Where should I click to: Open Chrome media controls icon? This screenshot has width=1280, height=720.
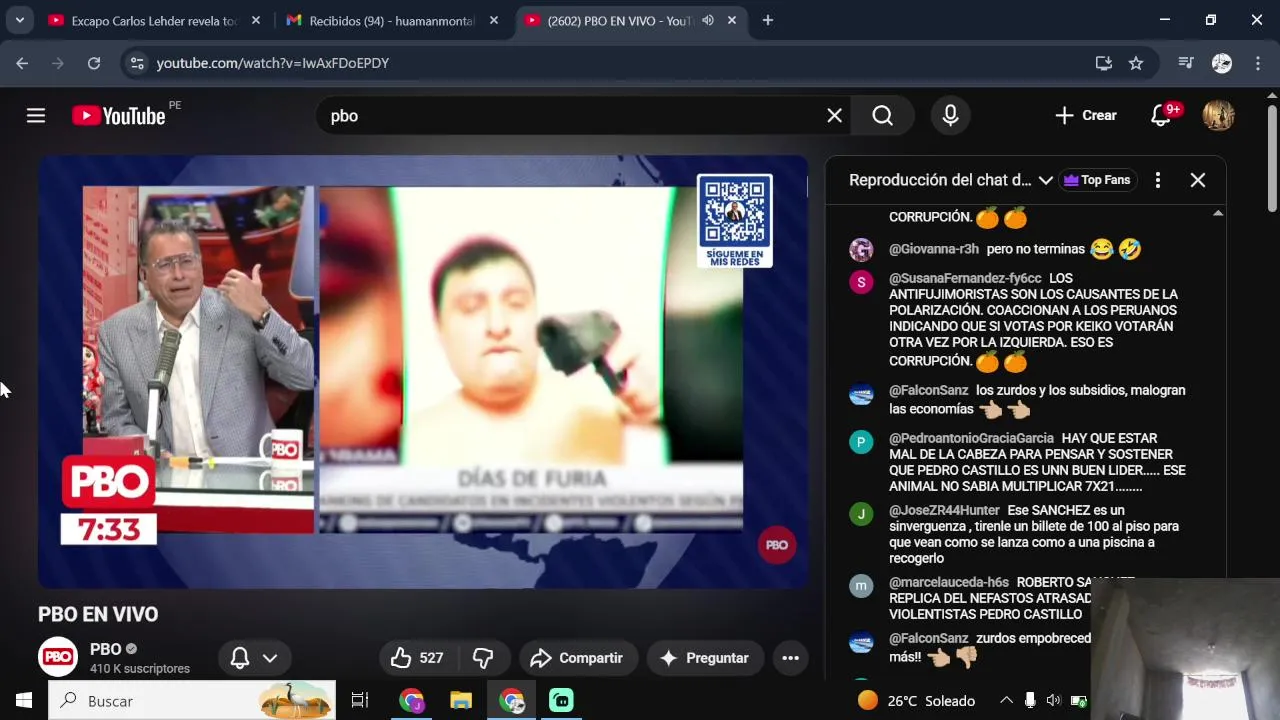[x=1186, y=63]
